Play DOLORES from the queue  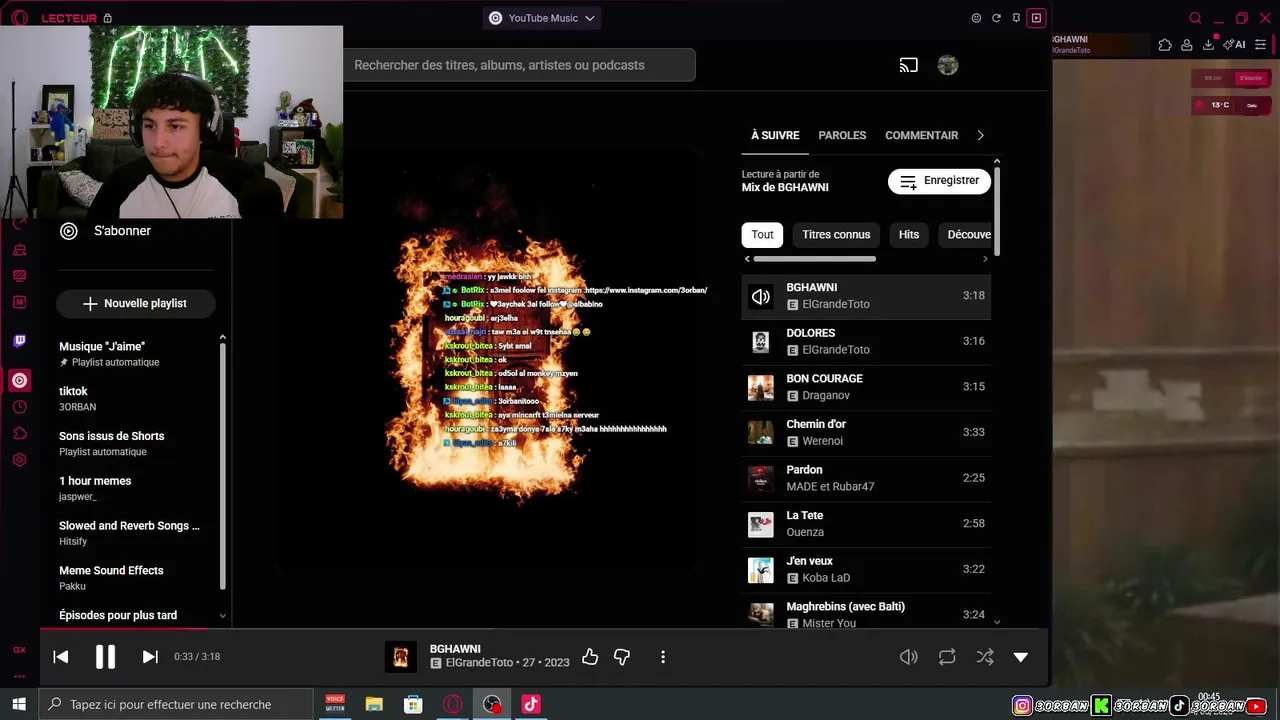coord(866,342)
